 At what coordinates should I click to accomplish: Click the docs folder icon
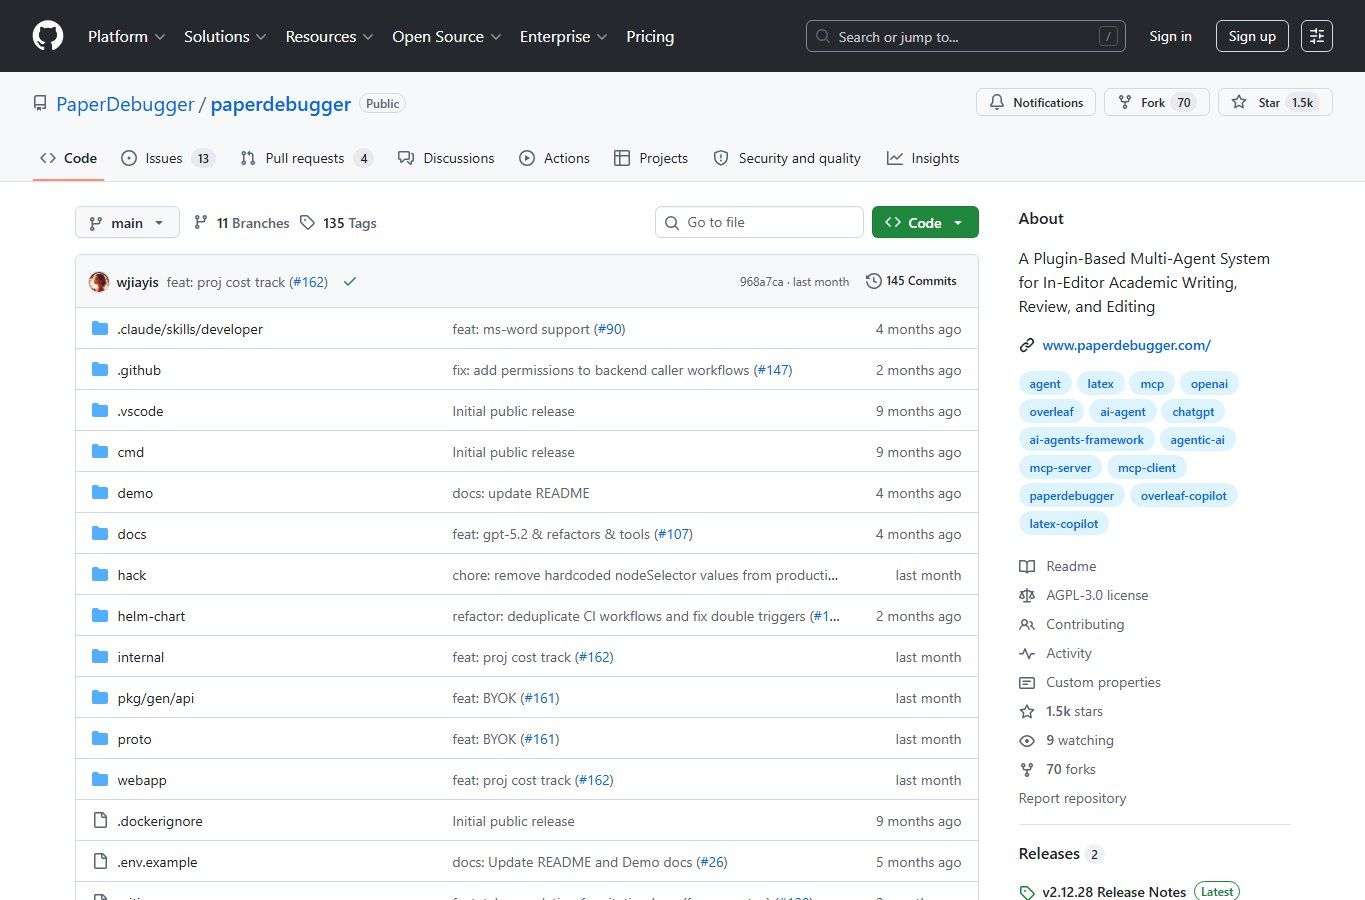[x=100, y=533]
